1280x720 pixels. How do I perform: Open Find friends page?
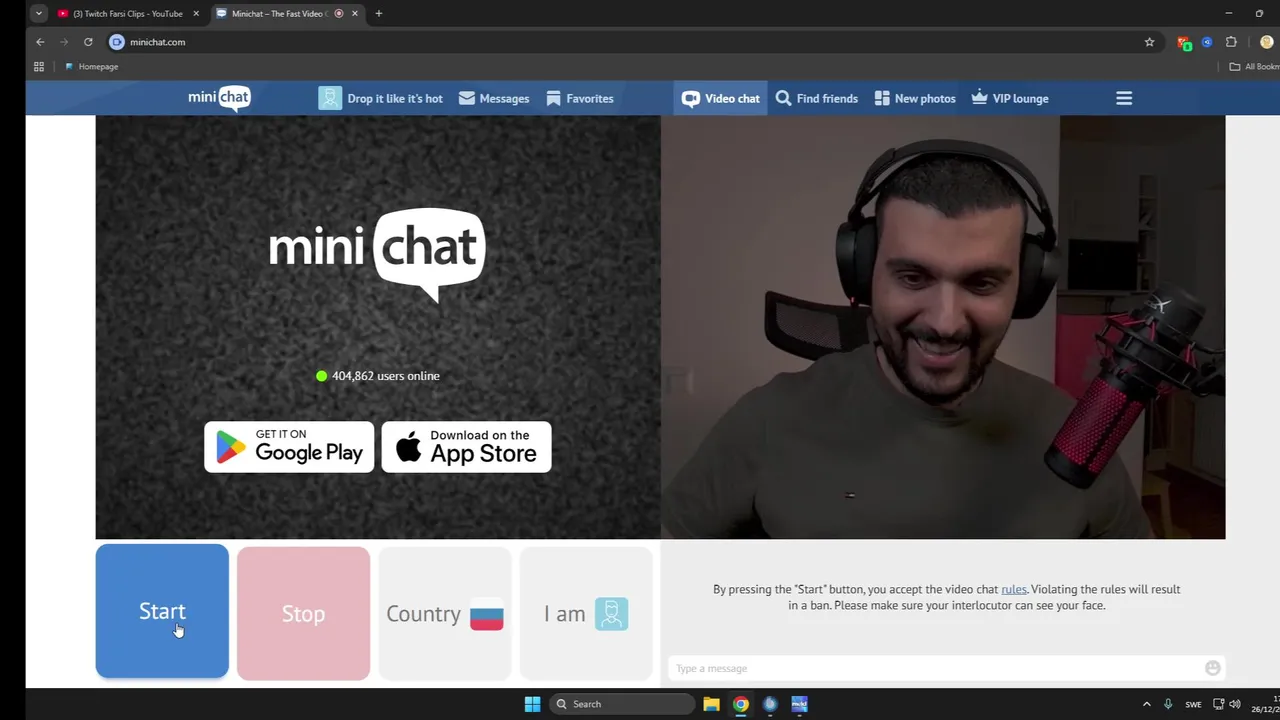coord(817,98)
